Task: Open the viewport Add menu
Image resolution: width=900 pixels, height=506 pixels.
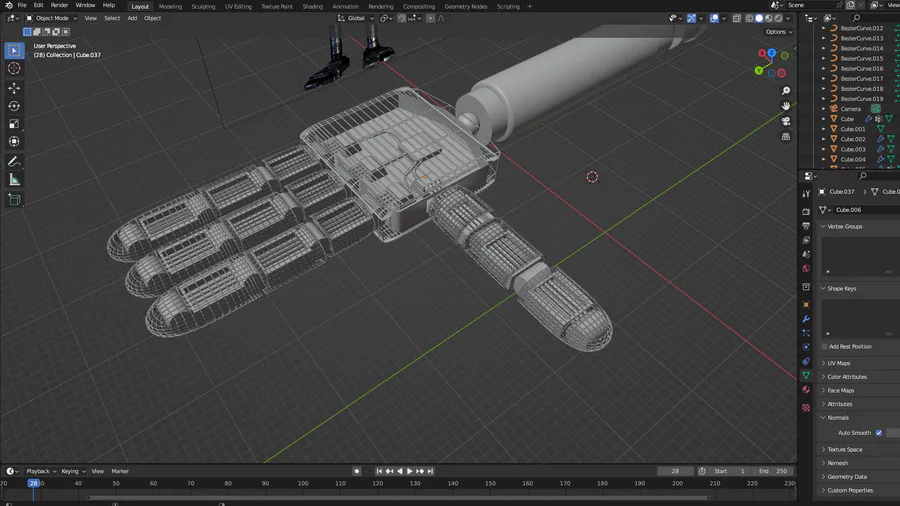Action: (x=132, y=18)
